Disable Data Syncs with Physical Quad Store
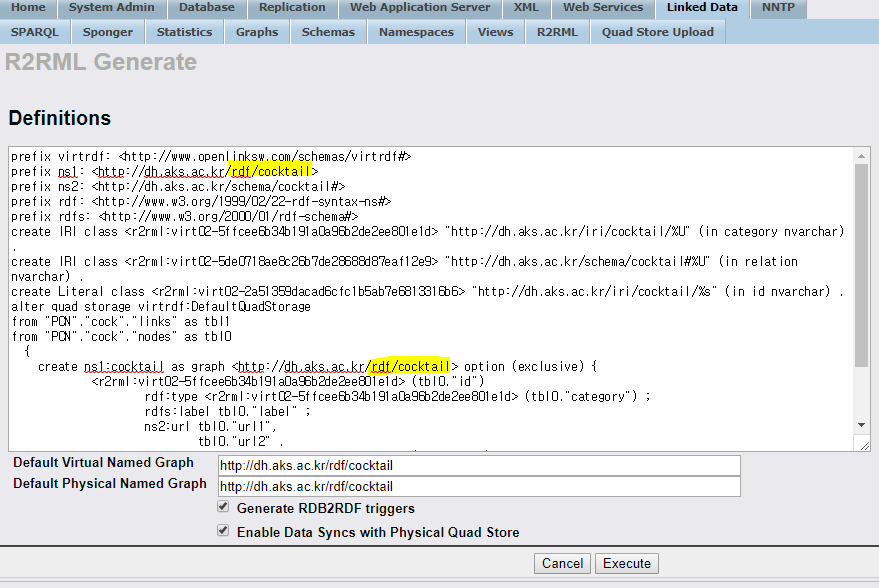This screenshot has height=588, width=879. click(x=223, y=532)
